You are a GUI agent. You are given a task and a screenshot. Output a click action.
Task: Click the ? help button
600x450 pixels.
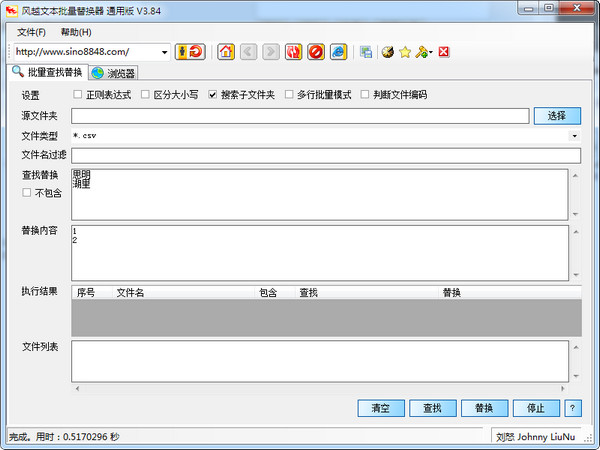pos(573,408)
